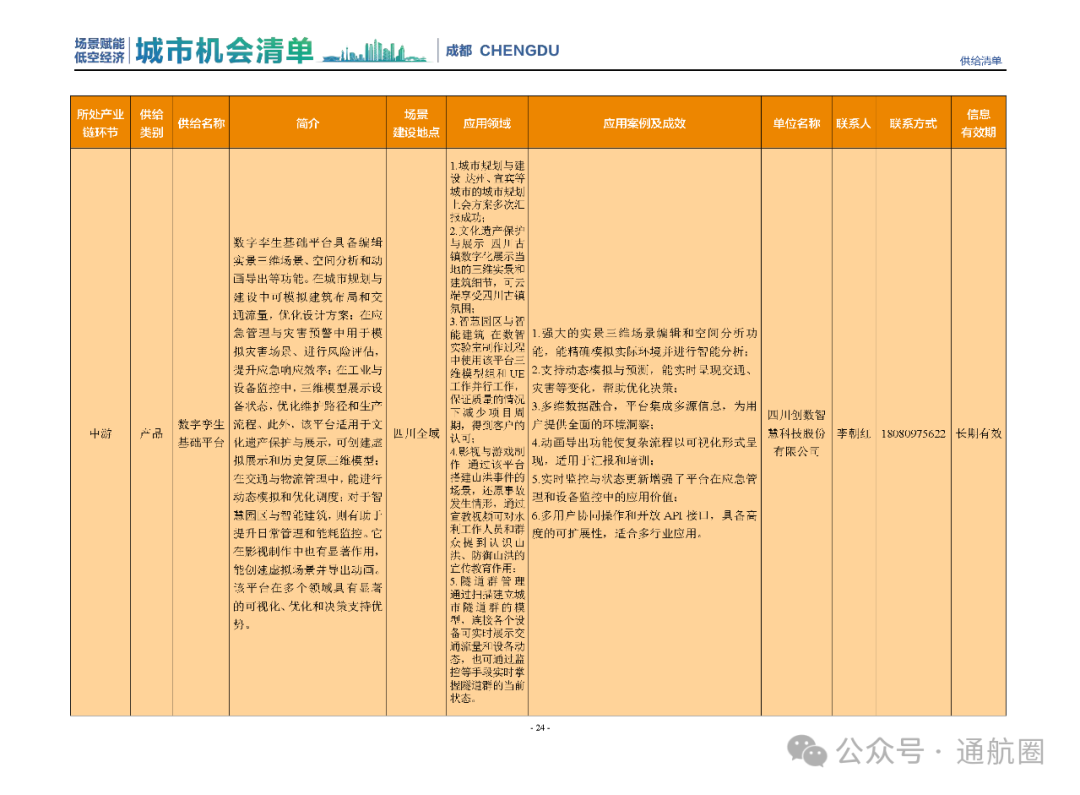
Task: Click the 中游 table cell
Action: (x=101, y=433)
